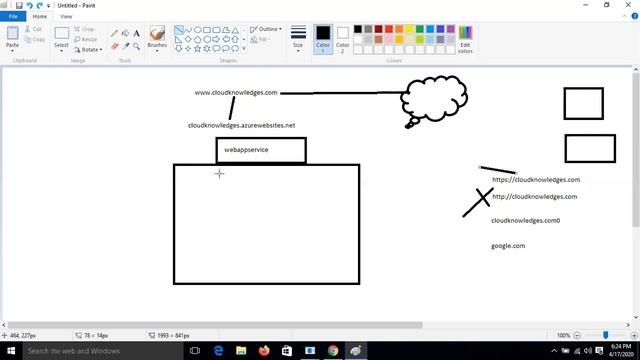Select the Magnifier tool
This screenshot has height=360, width=640.
point(136,47)
